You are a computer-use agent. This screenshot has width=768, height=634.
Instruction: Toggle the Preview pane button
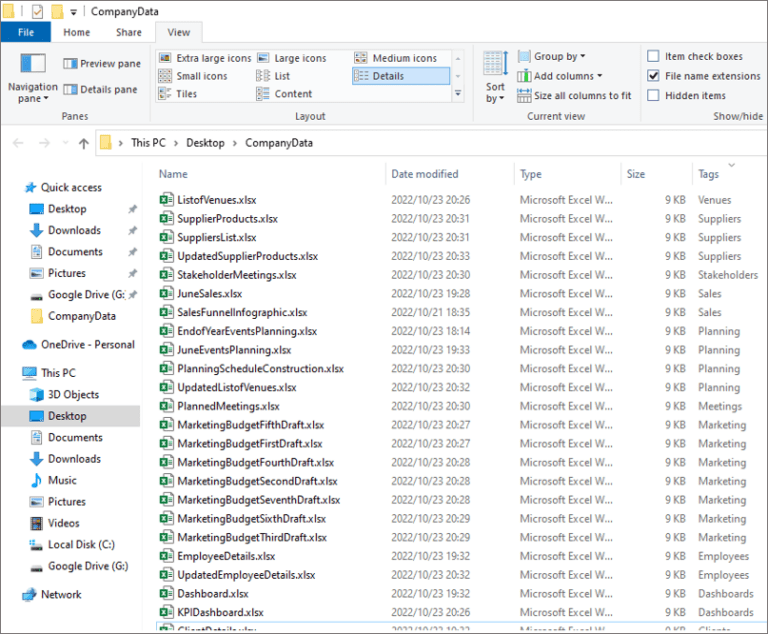(102, 63)
